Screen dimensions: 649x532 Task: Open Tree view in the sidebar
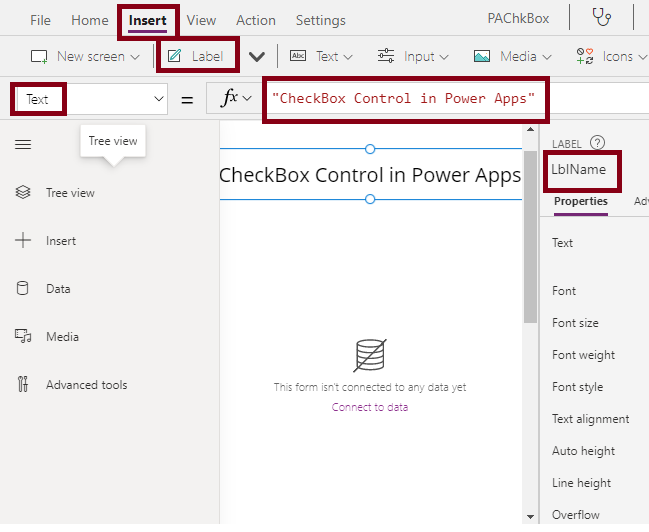70,193
